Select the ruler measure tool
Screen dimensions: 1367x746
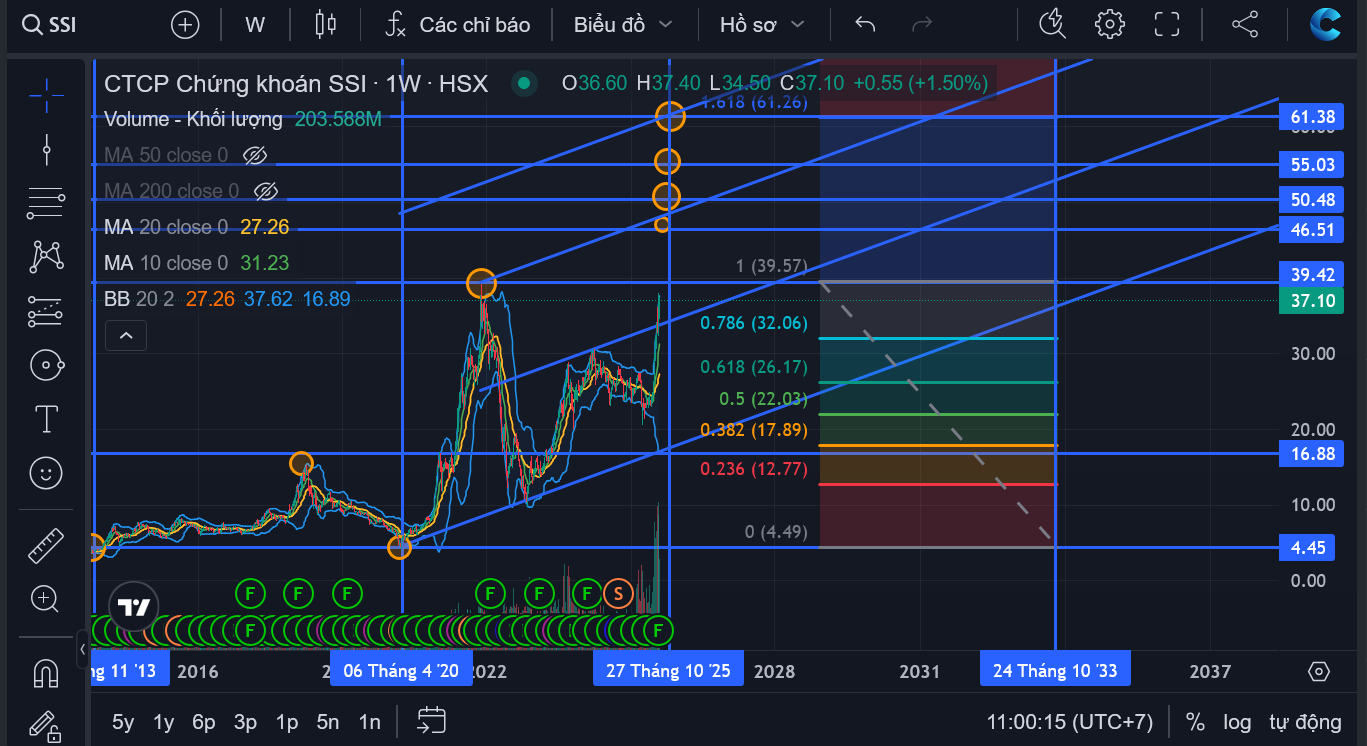(x=46, y=546)
